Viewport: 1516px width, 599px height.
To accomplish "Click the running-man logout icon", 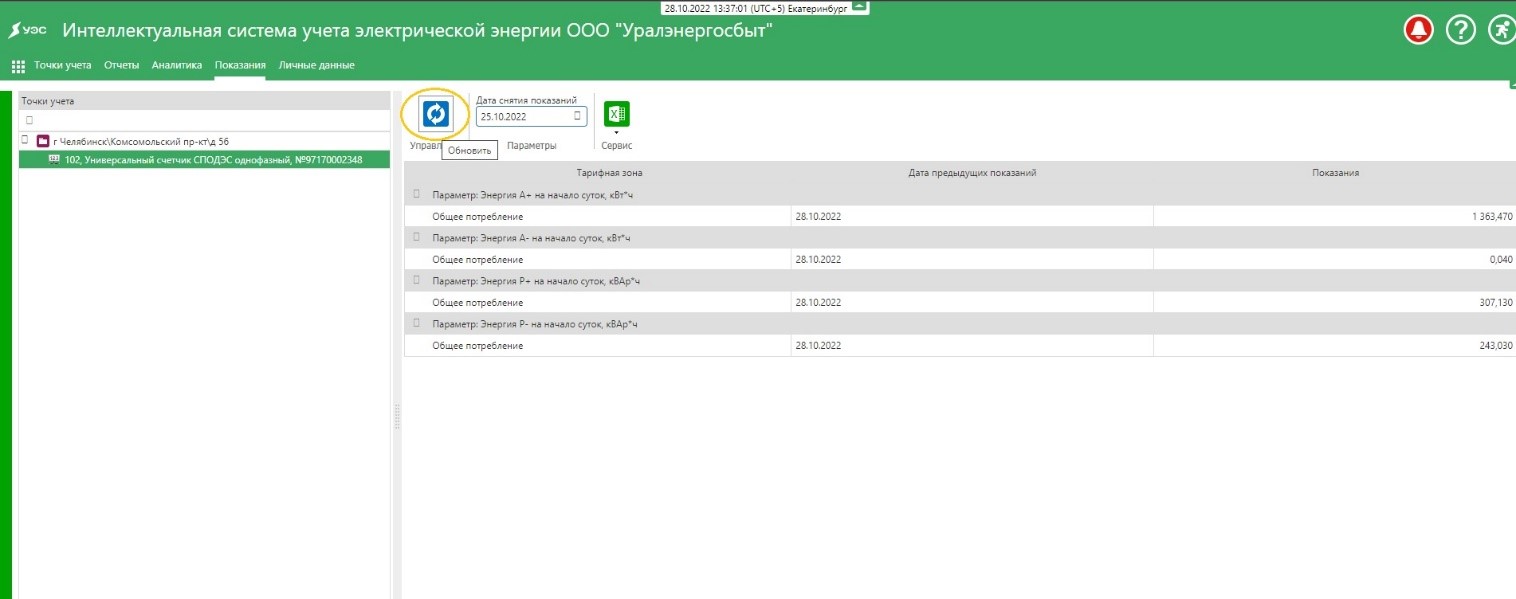I will point(1502,30).
